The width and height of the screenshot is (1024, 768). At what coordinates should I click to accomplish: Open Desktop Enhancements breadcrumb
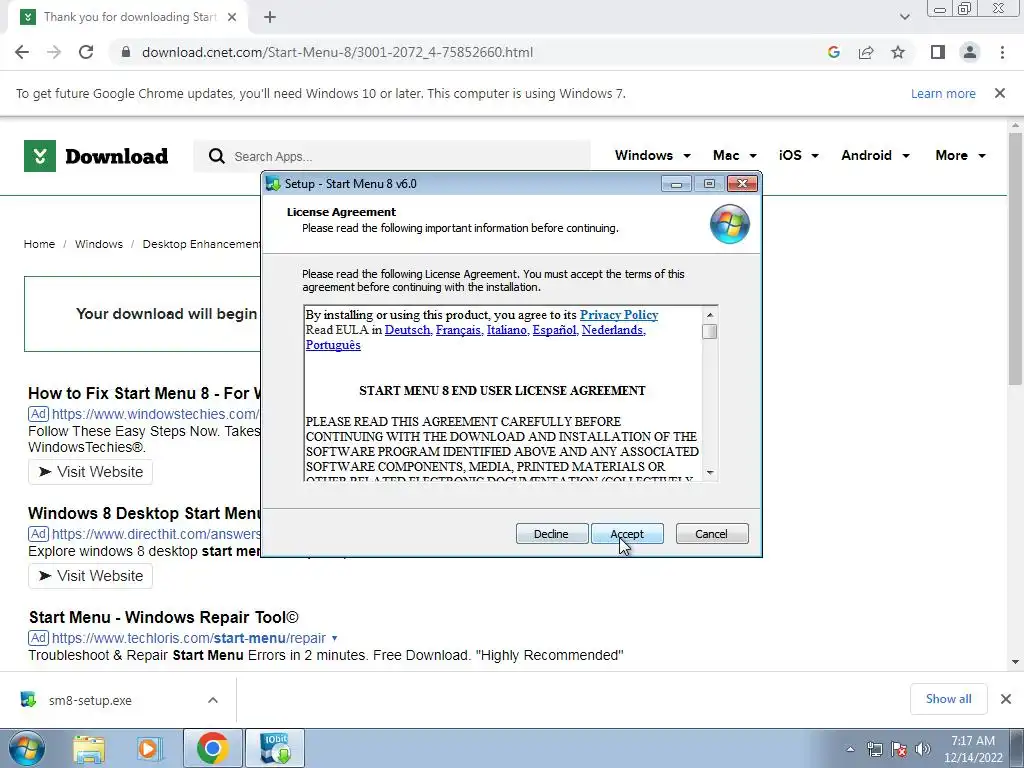point(201,244)
